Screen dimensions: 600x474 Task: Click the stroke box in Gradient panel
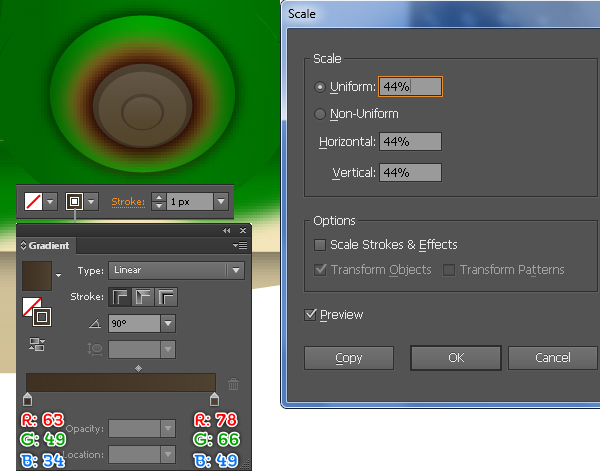[x=42, y=317]
